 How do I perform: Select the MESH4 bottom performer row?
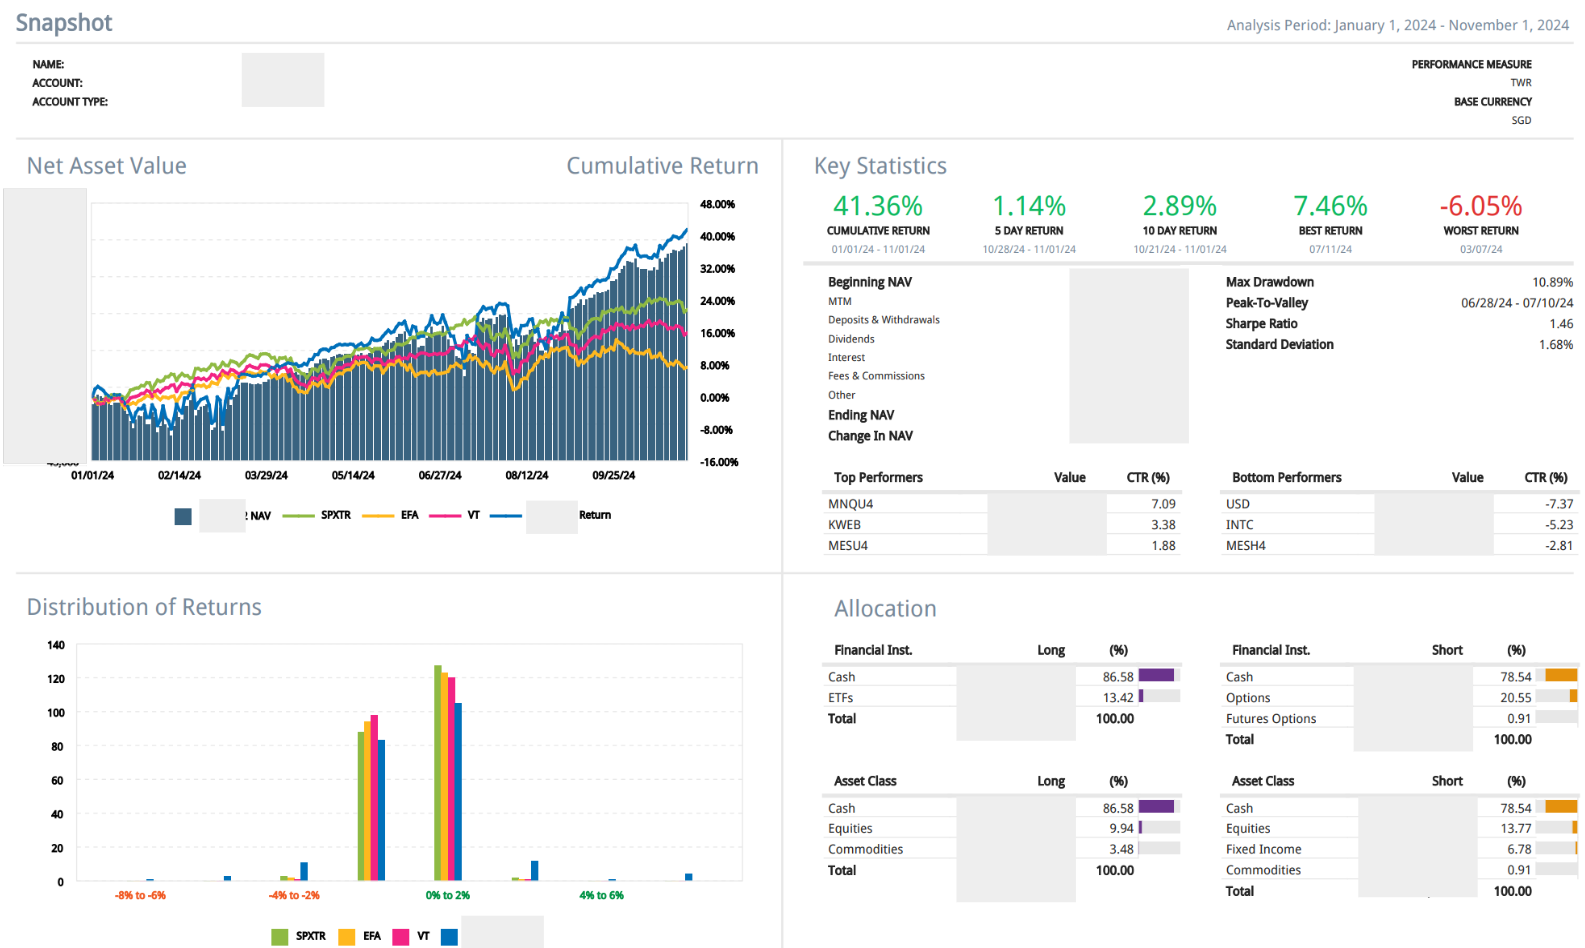click(x=1399, y=545)
